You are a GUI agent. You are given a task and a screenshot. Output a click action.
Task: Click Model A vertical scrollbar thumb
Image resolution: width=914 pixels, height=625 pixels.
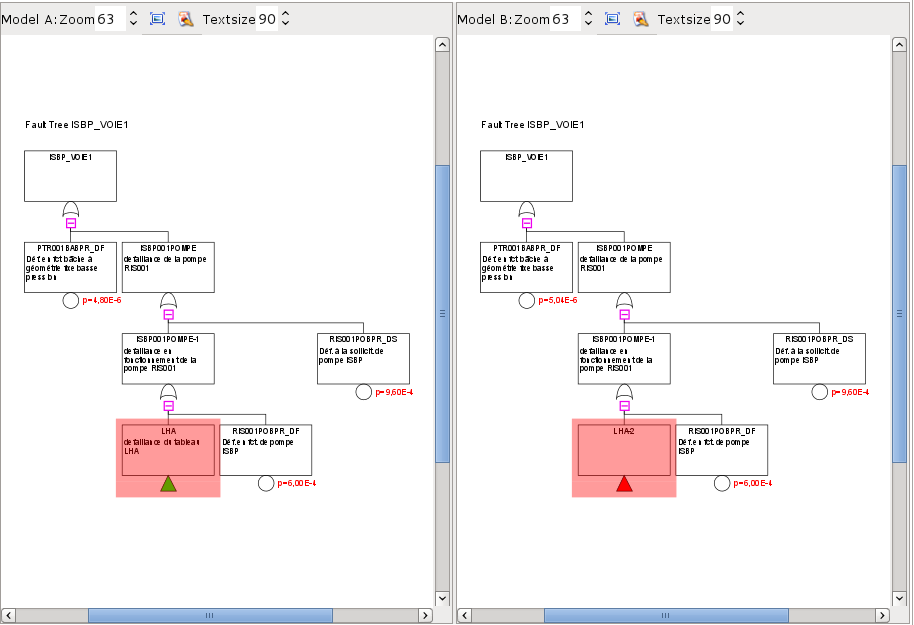(442, 314)
